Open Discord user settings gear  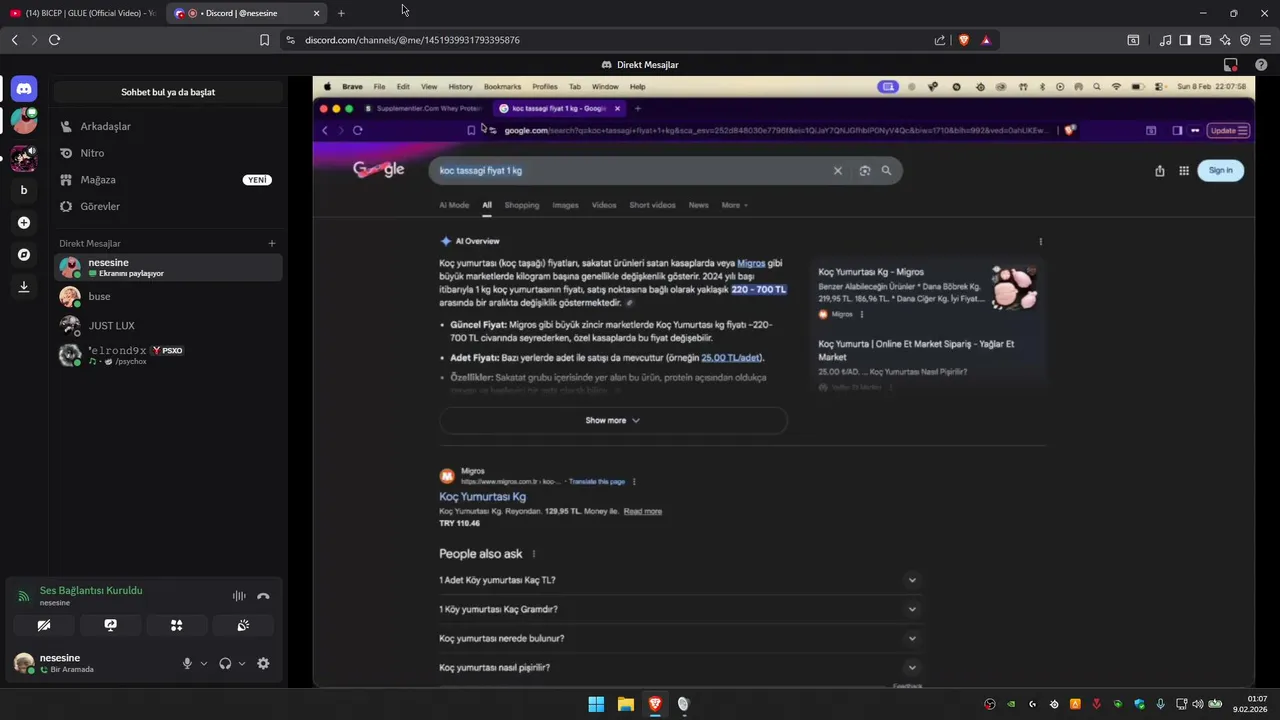[x=263, y=663]
